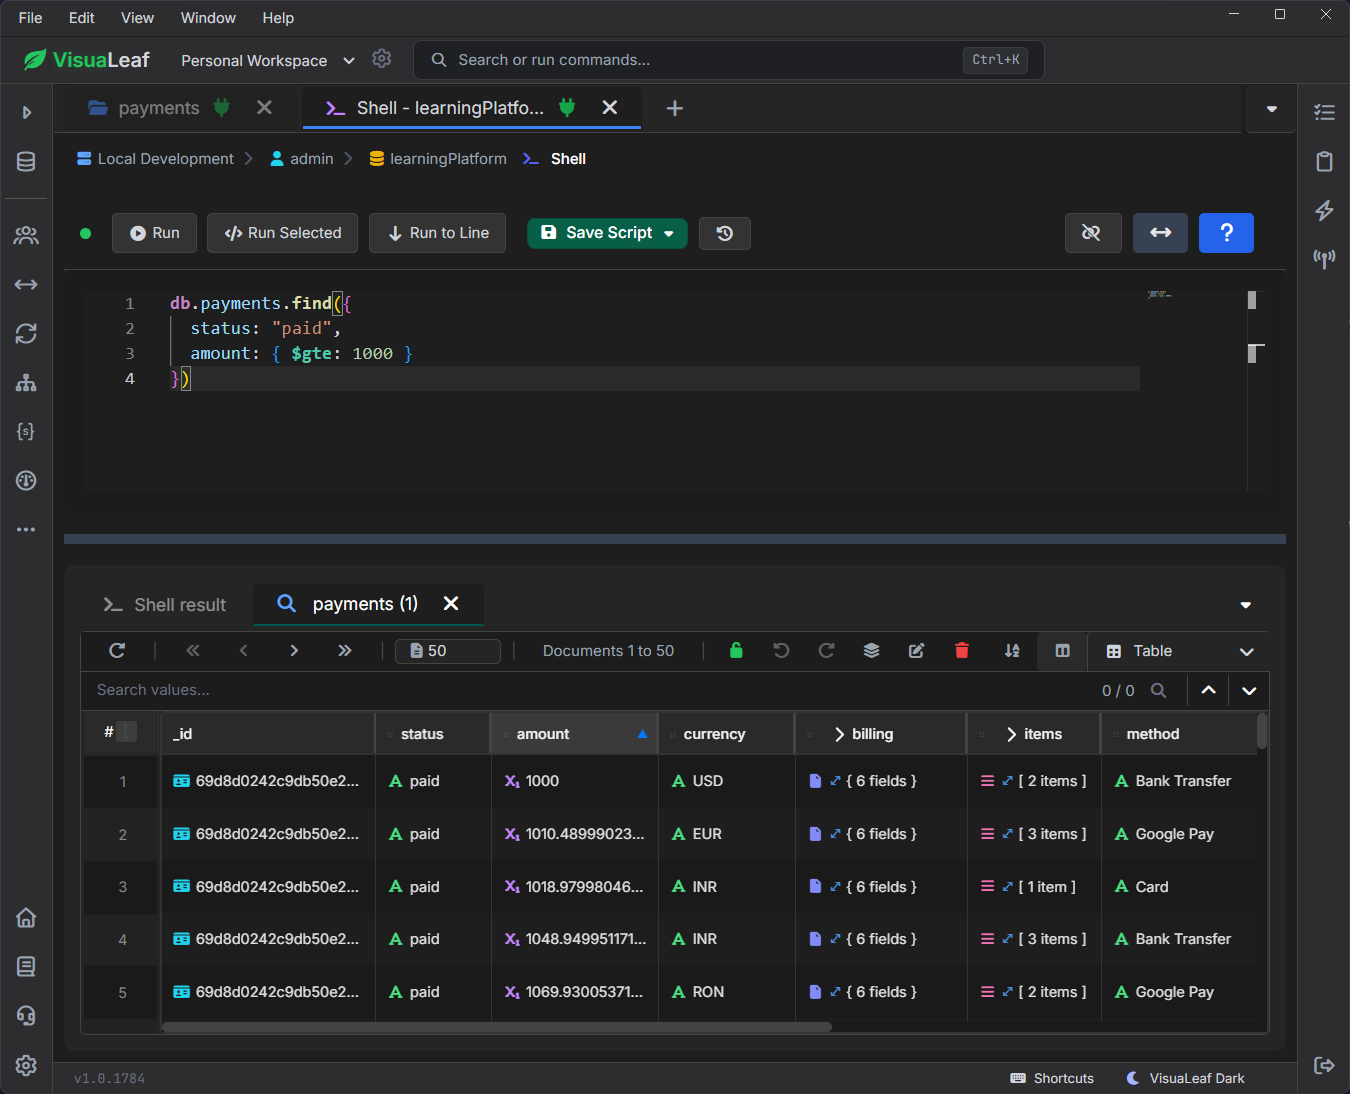Open sort order icon in results toolbar
The height and width of the screenshot is (1094, 1350).
(1012, 651)
